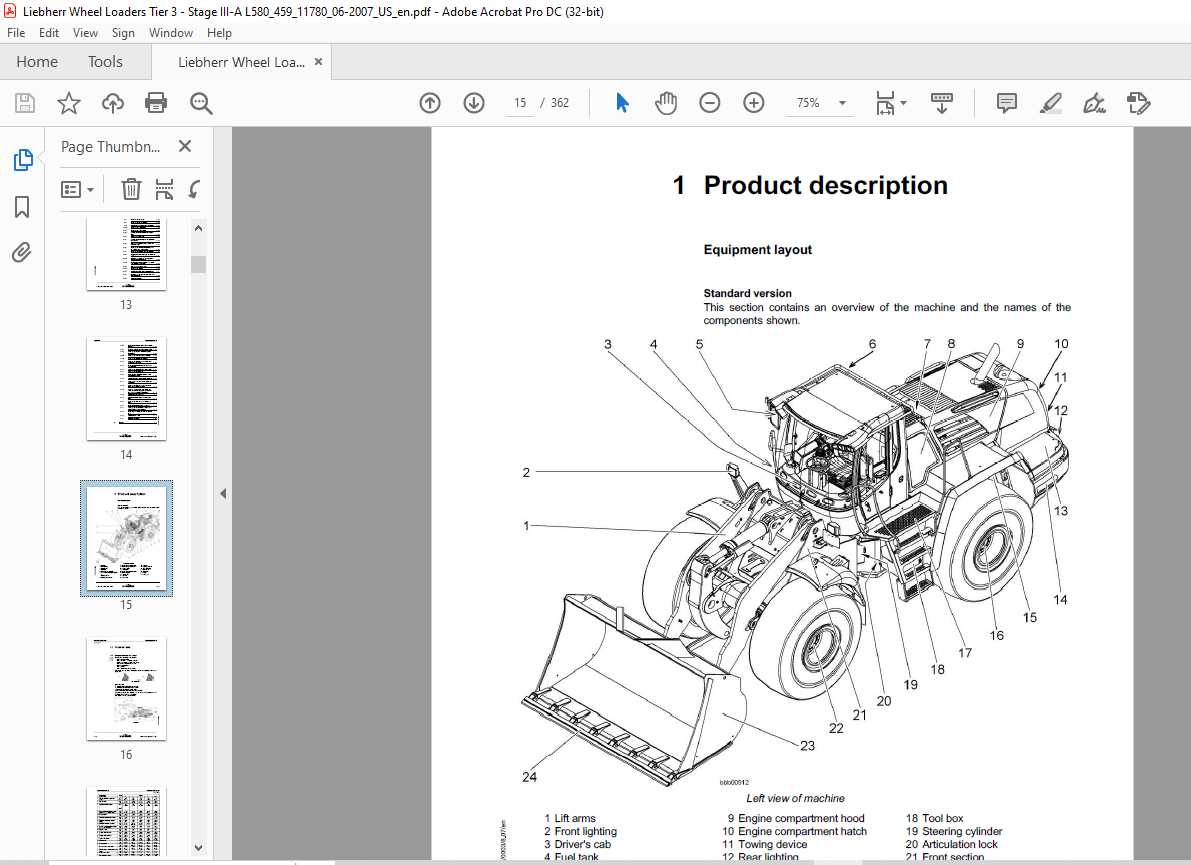This screenshot has width=1191, height=865.
Task: Zoom out with minus icon
Action: point(709,103)
